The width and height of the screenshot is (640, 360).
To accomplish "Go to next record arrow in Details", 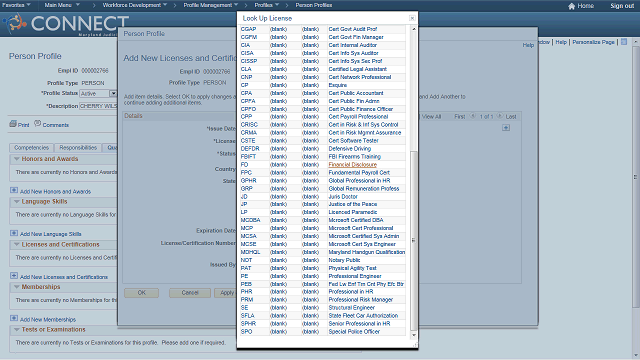I will tap(499, 116).
